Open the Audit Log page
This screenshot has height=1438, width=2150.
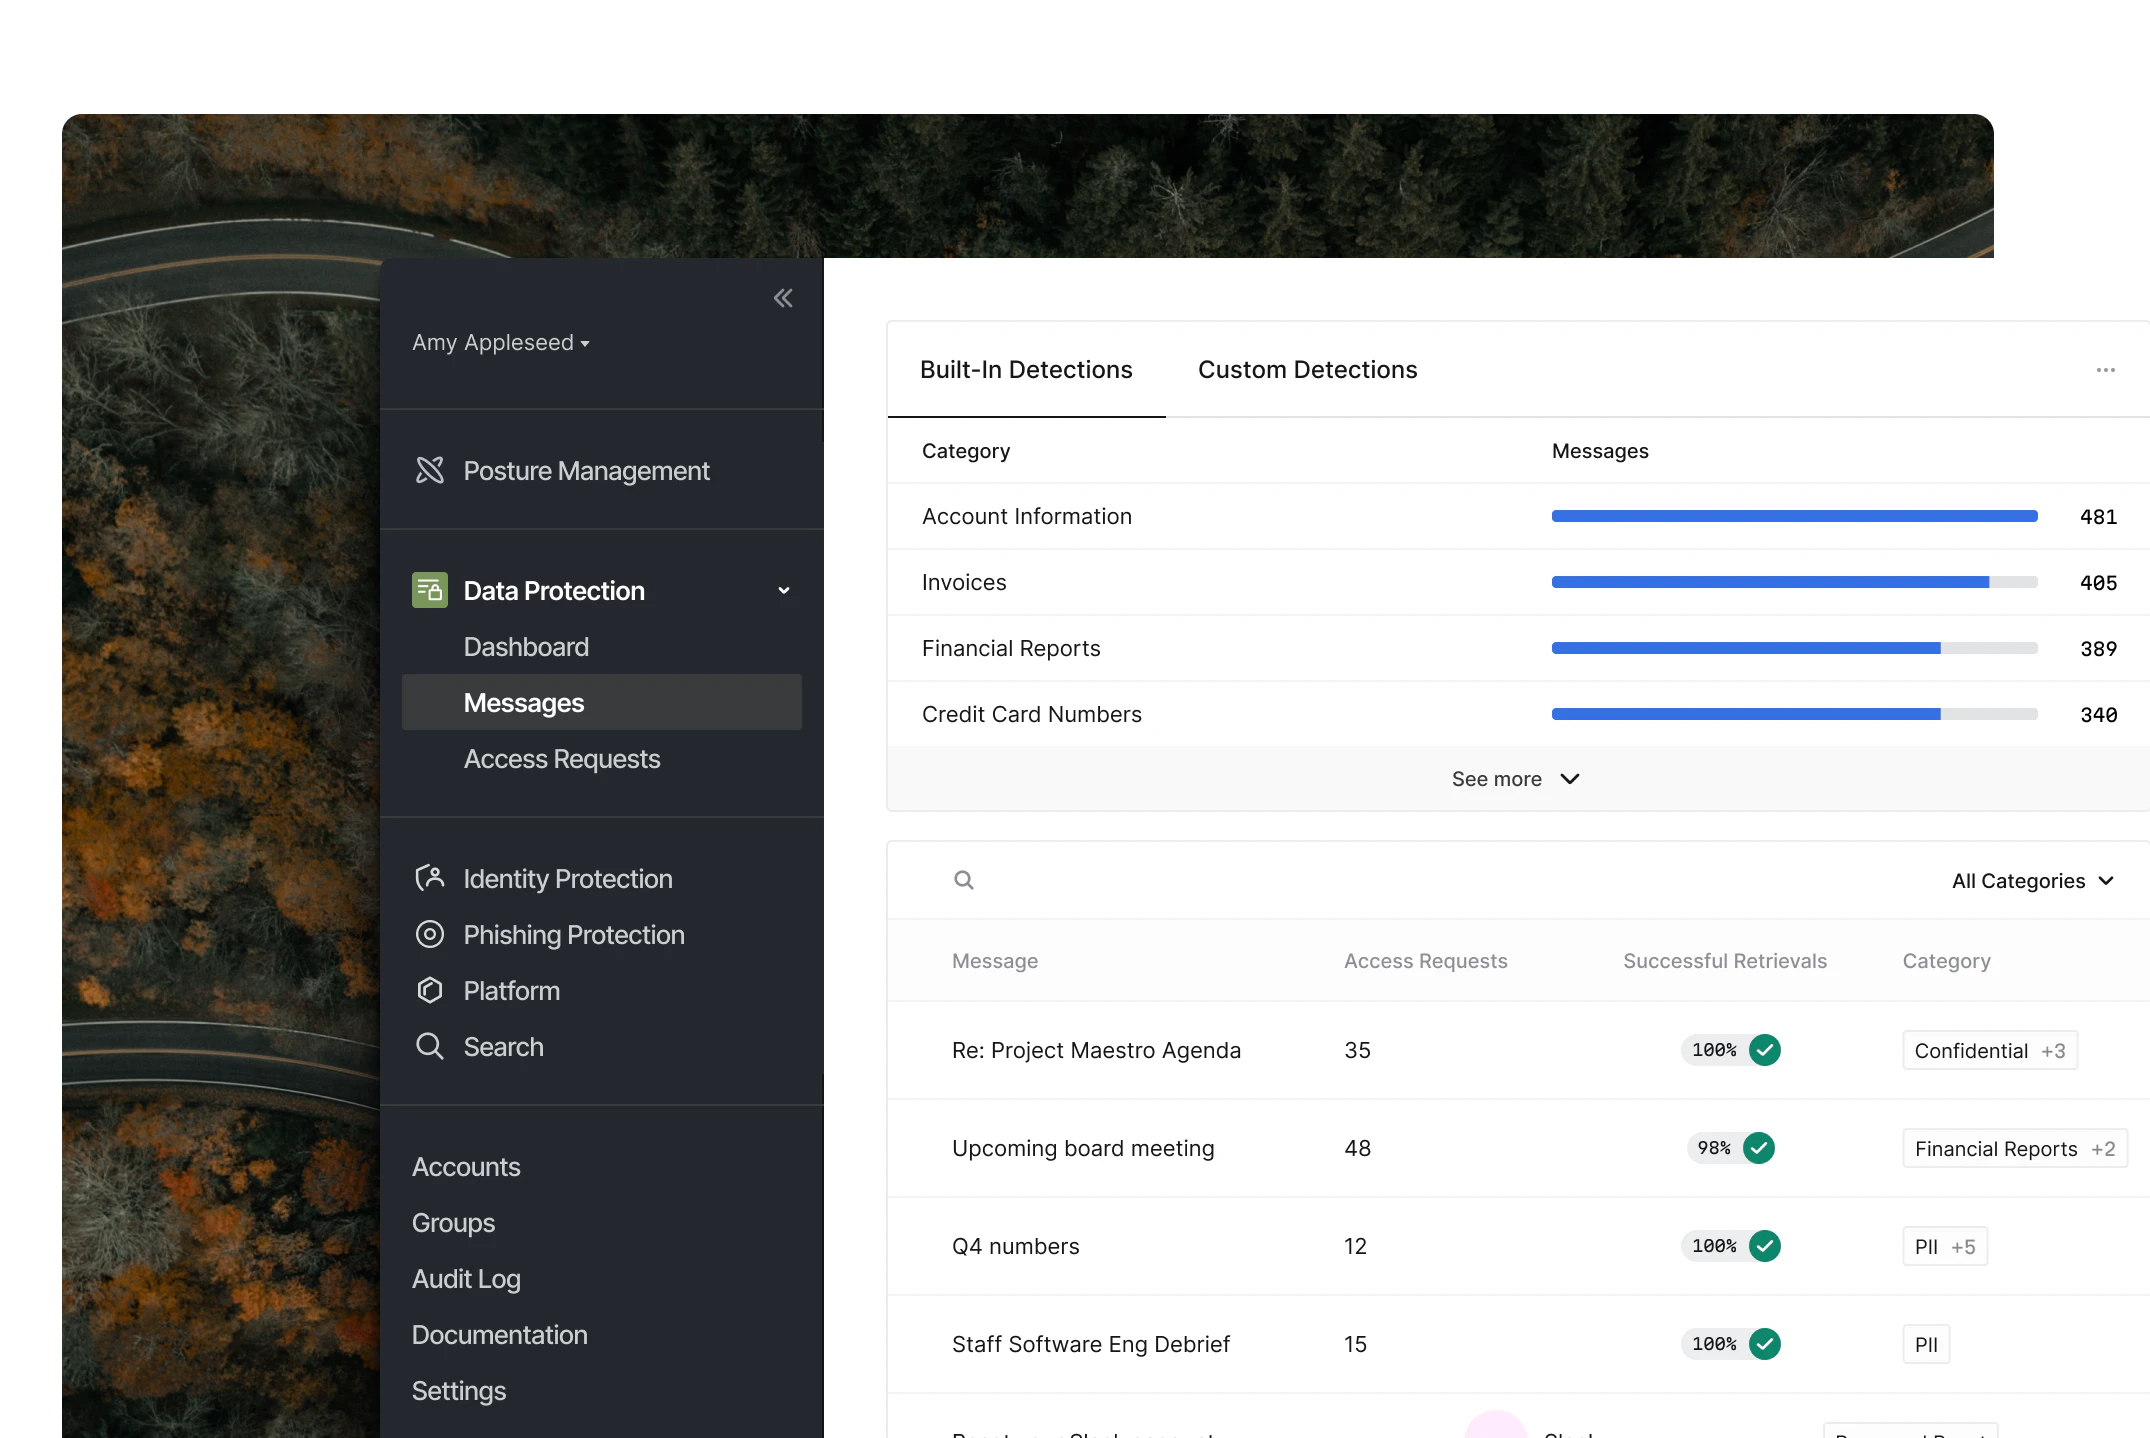click(x=466, y=1278)
